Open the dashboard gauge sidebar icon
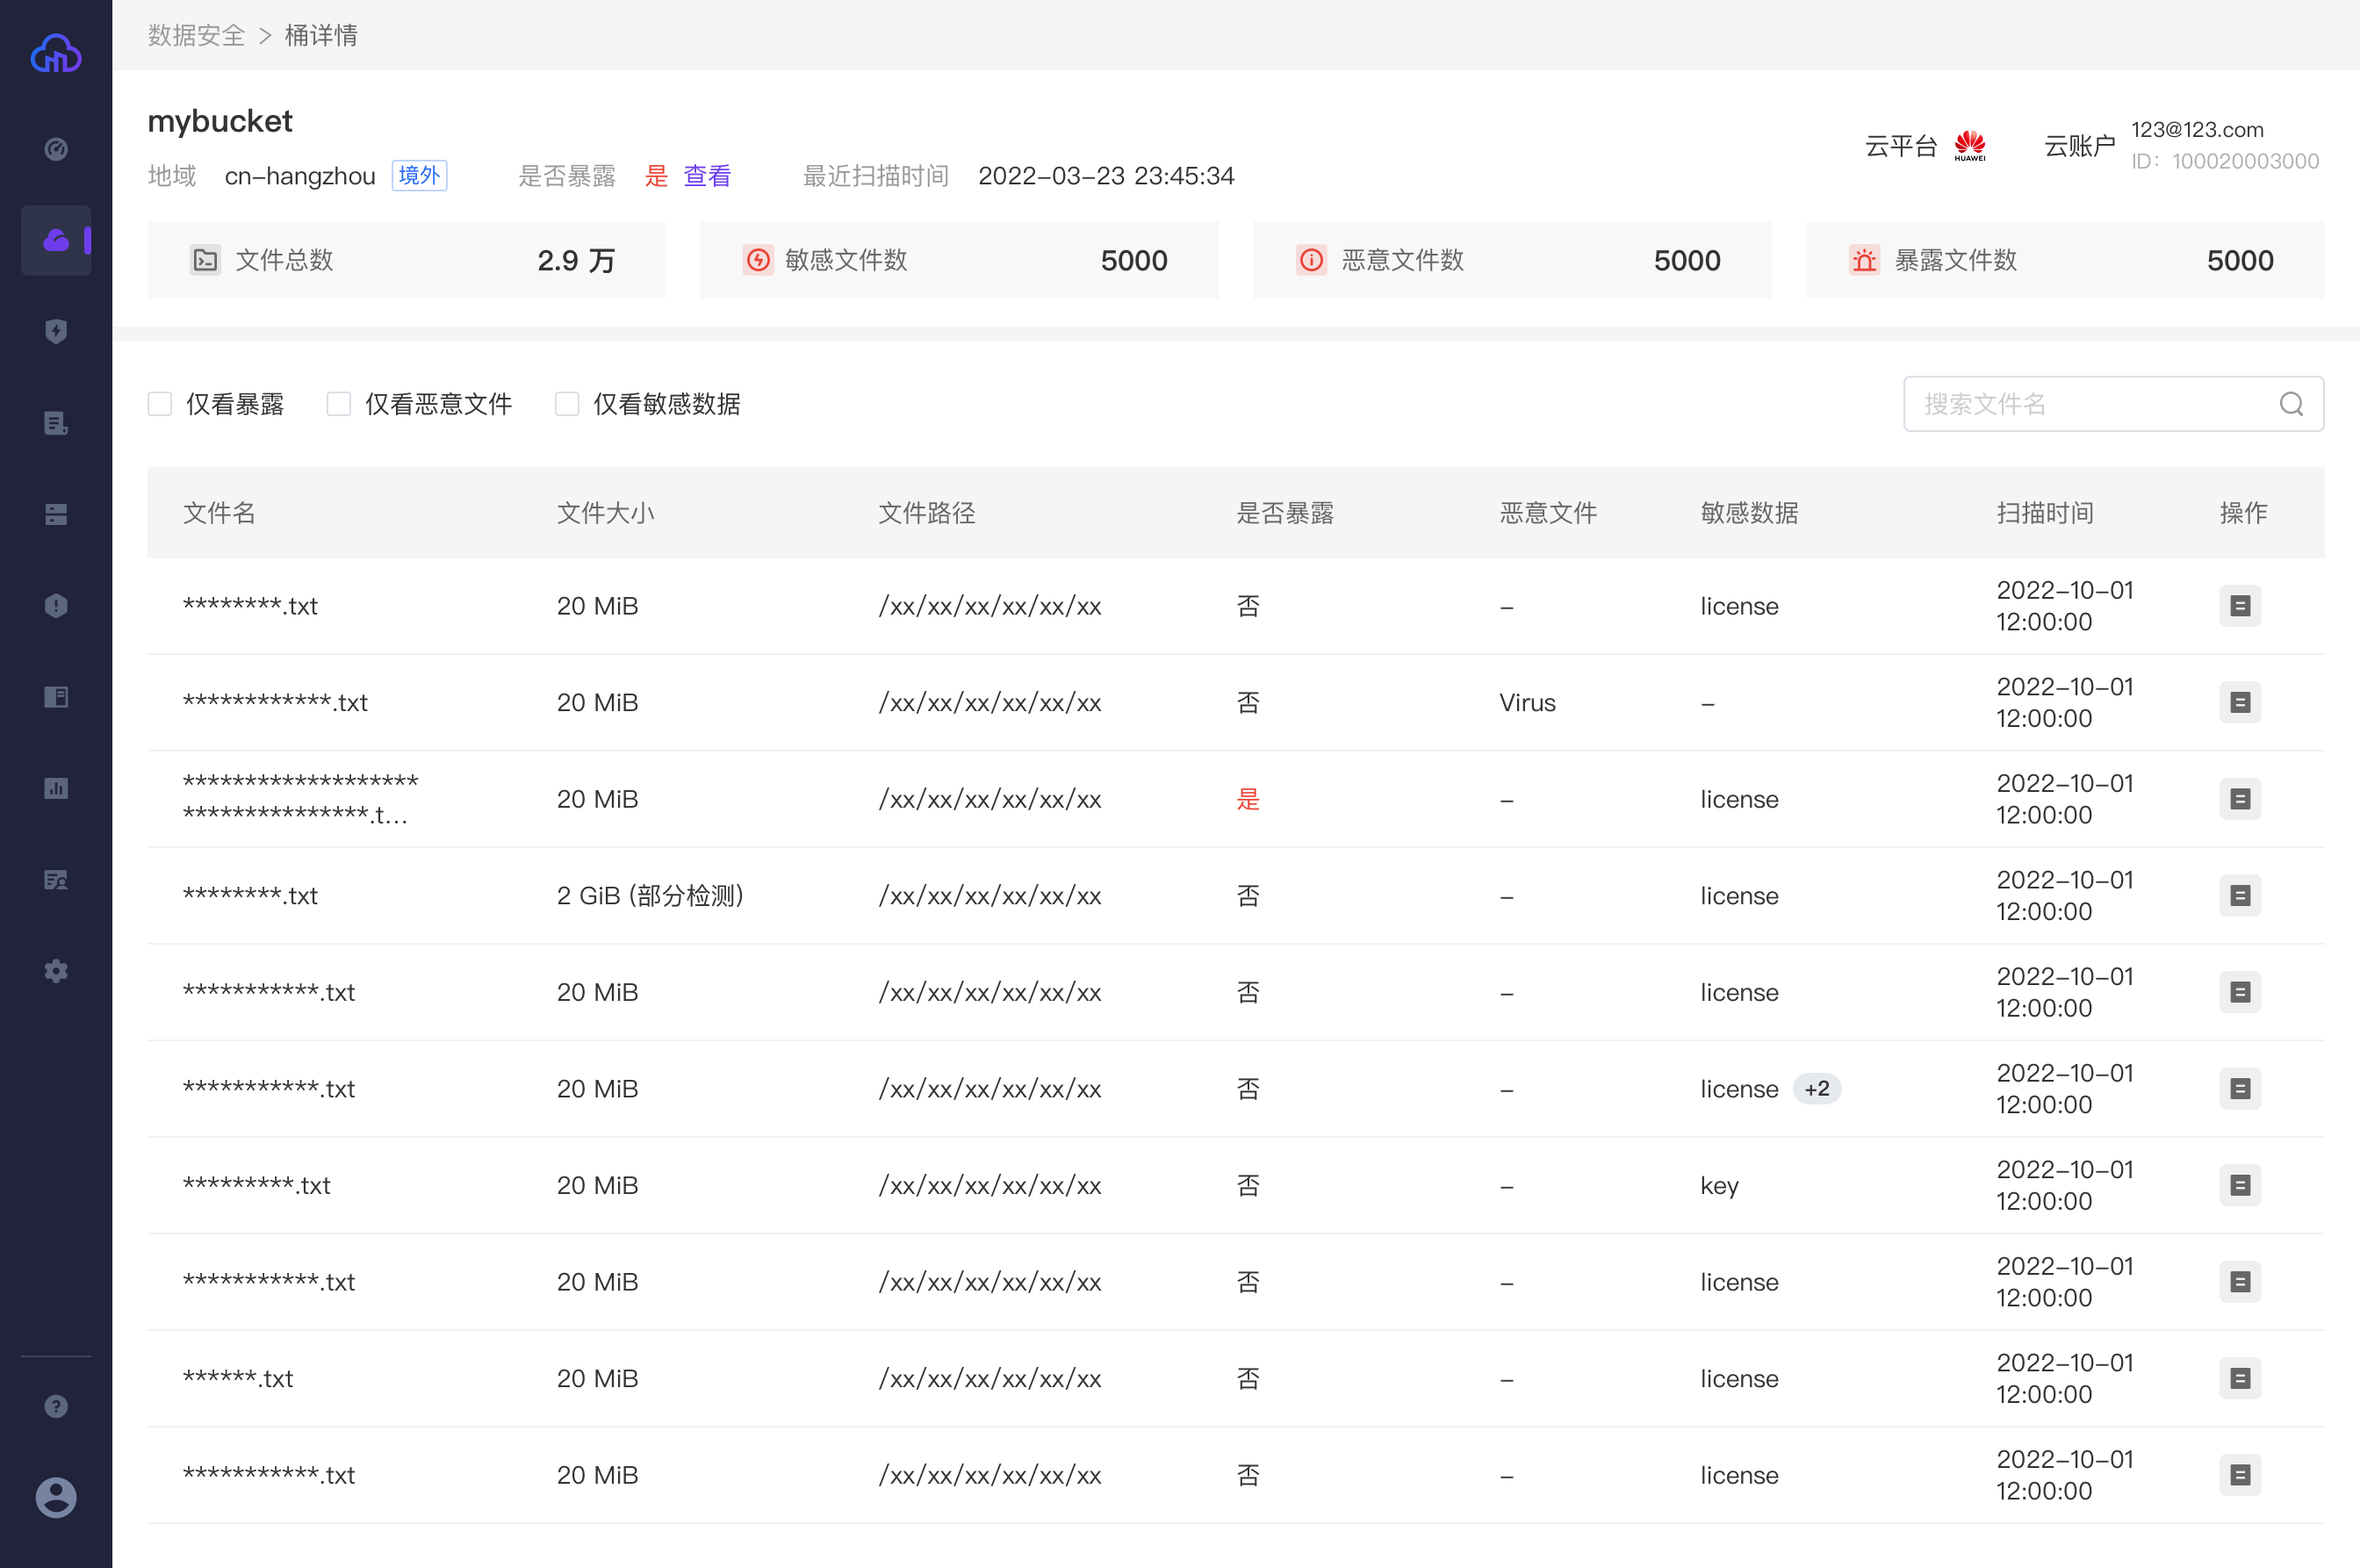 pyautogui.click(x=56, y=149)
